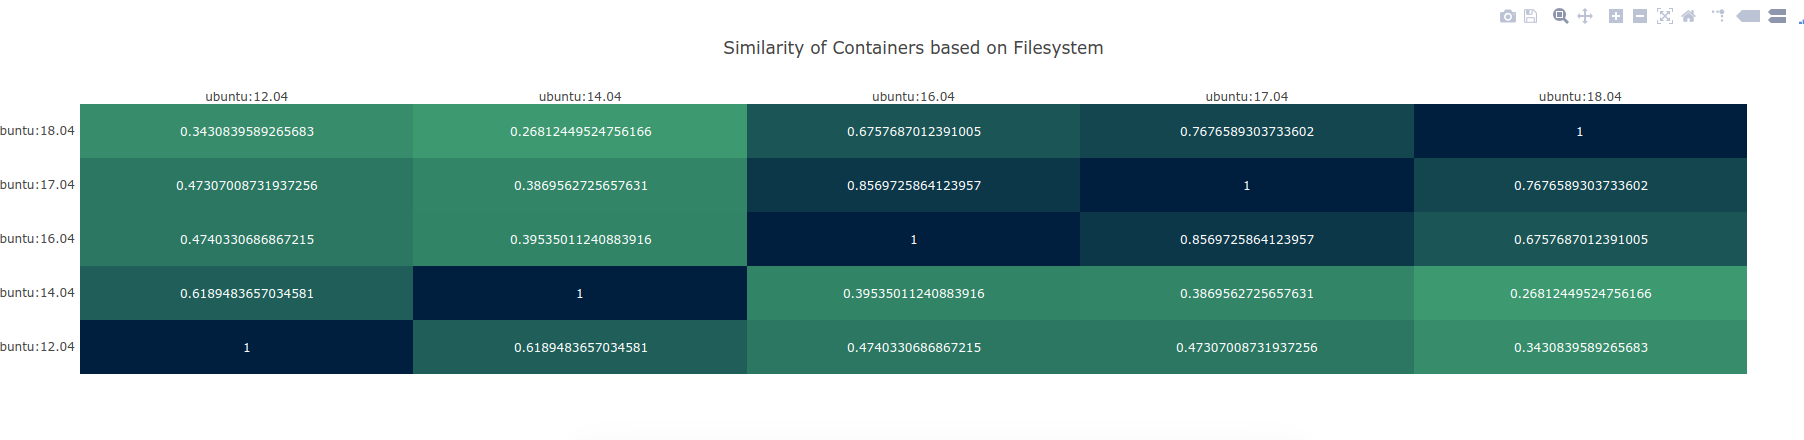
Task: Click the dark cell valued 1 under ubuntu:18.04
Action: pyautogui.click(x=1580, y=131)
